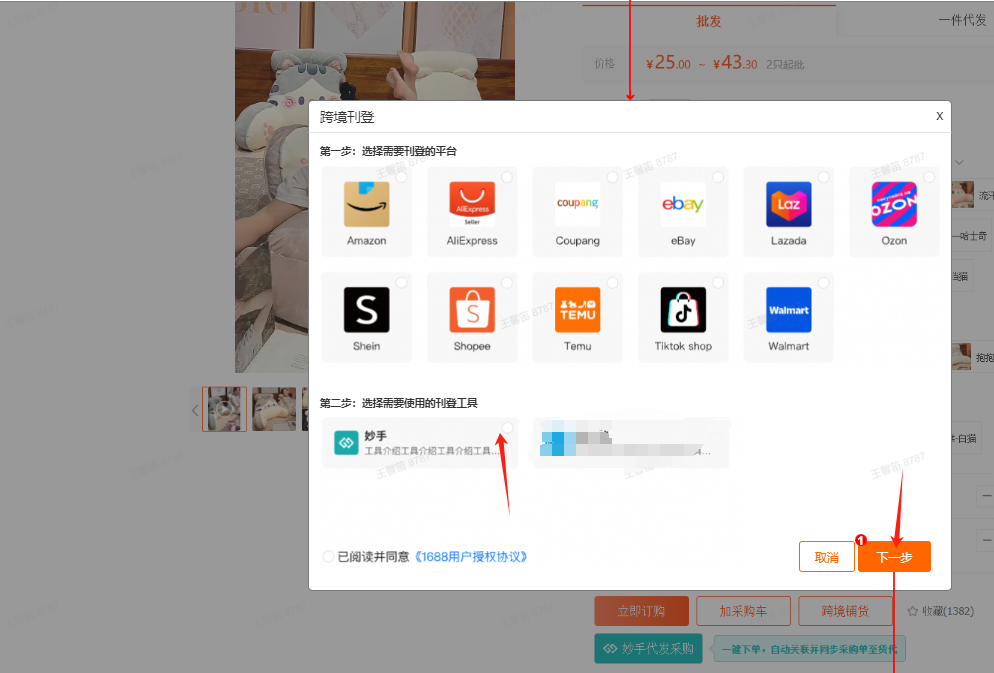The width and height of the screenshot is (994, 673).
Task: Click the 跨境铺货 button
Action: pyautogui.click(x=845, y=611)
